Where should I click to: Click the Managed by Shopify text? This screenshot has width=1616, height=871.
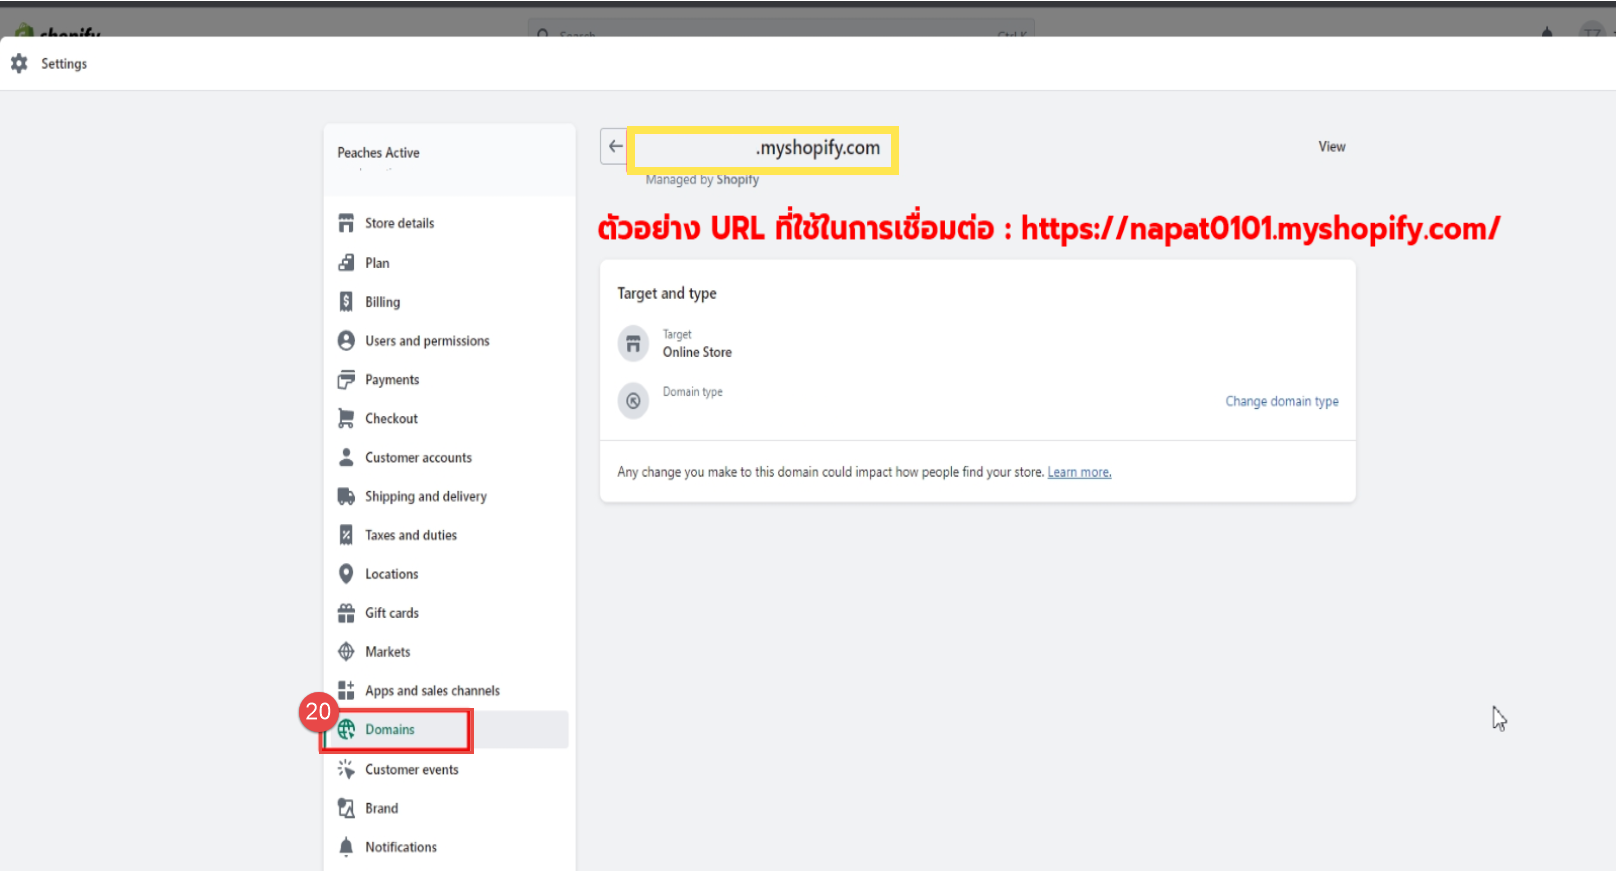point(702,180)
